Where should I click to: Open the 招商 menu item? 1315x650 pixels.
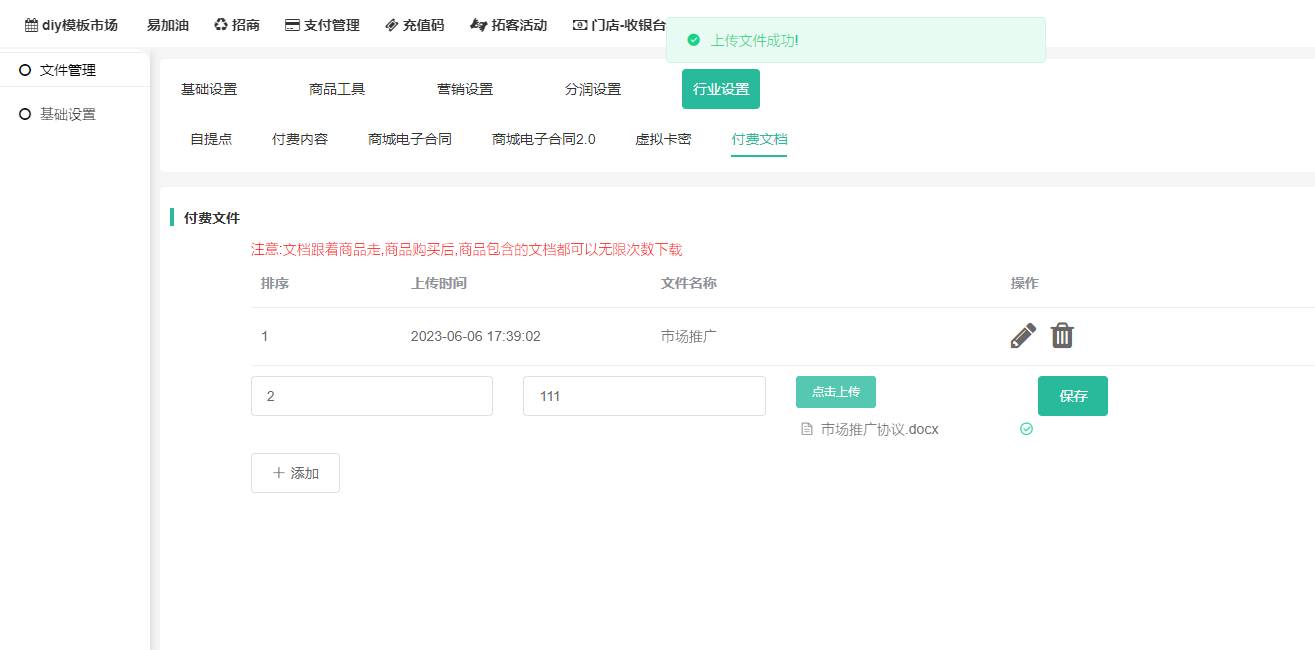click(x=237, y=25)
